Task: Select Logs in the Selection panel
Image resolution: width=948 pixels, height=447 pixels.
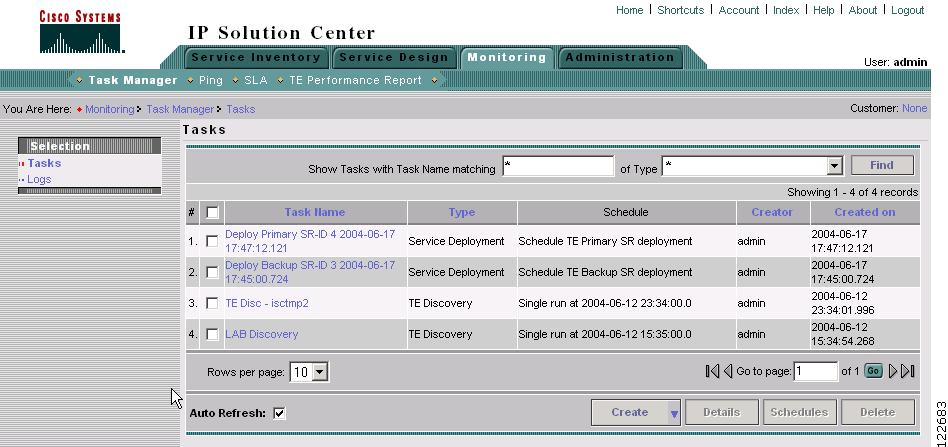Action: click(x=39, y=179)
